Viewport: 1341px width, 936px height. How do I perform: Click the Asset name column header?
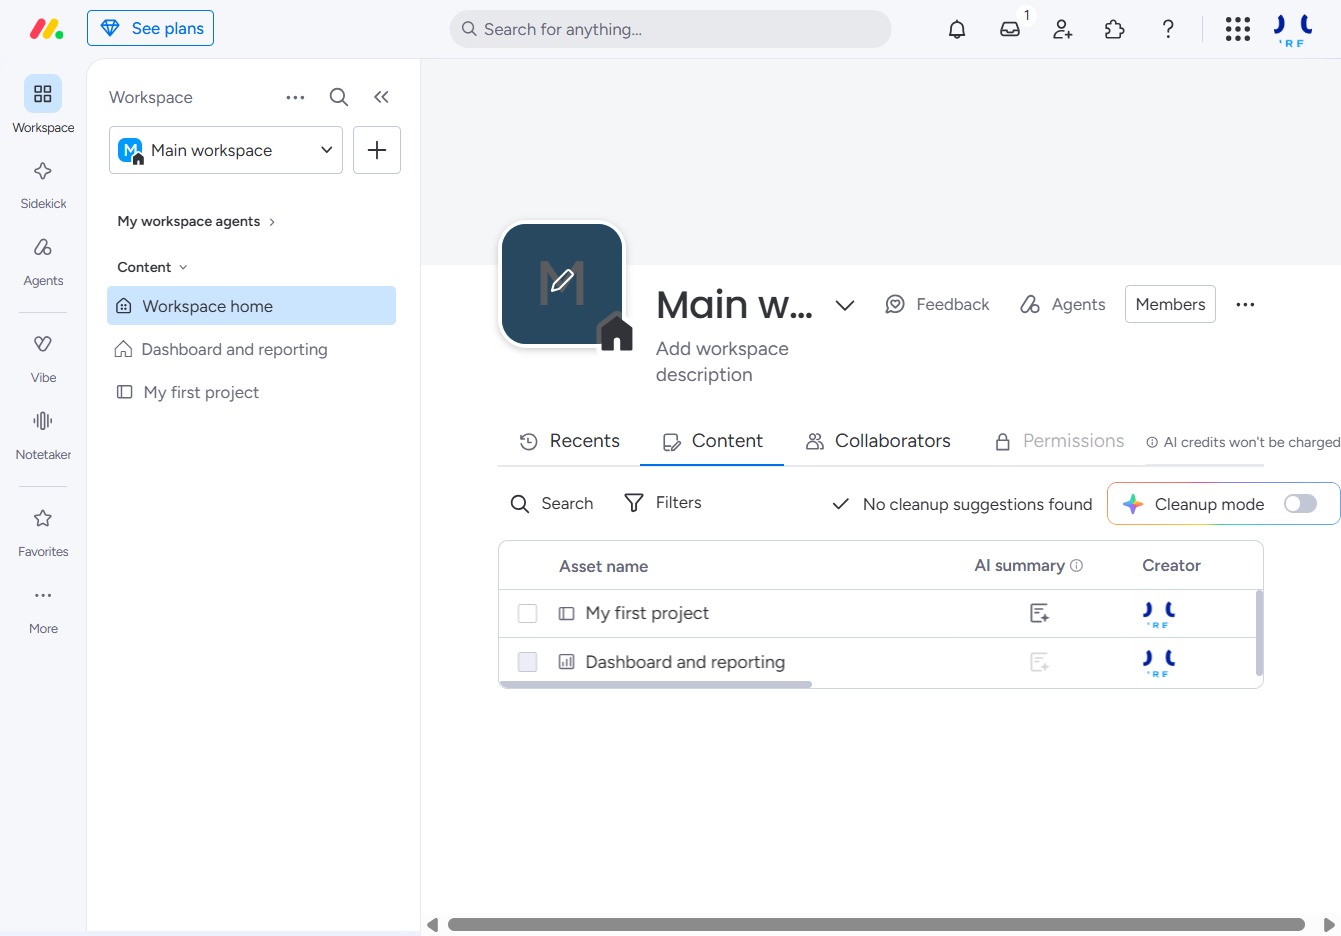point(603,566)
